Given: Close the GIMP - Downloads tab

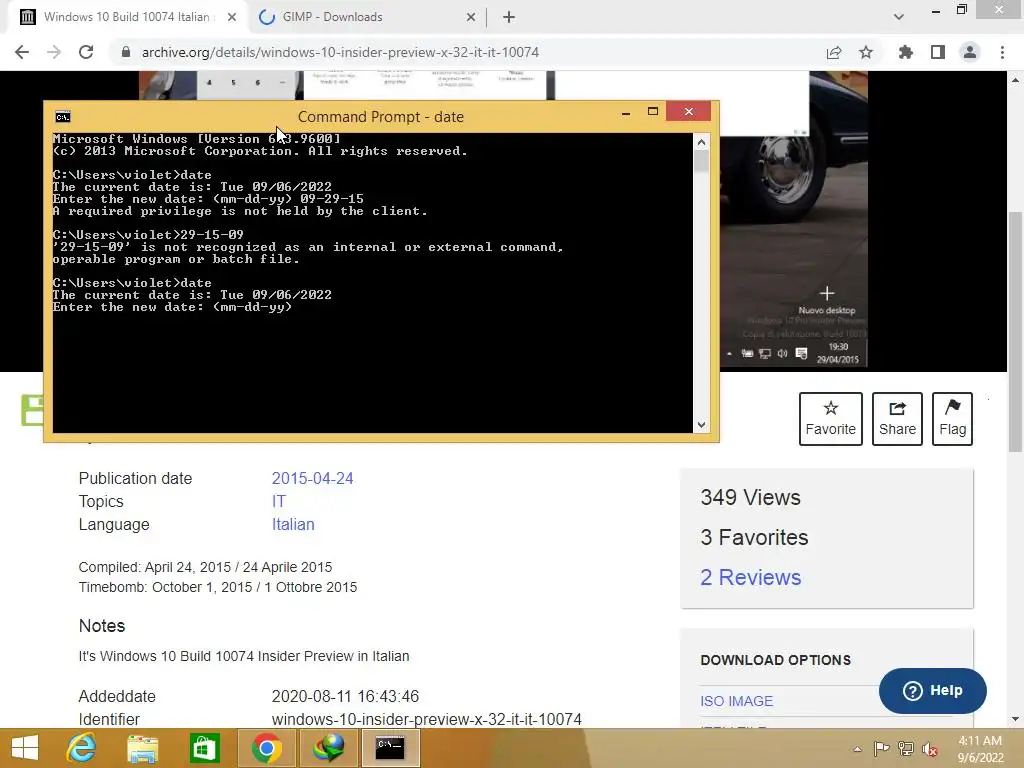Looking at the screenshot, I should [x=471, y=18].
